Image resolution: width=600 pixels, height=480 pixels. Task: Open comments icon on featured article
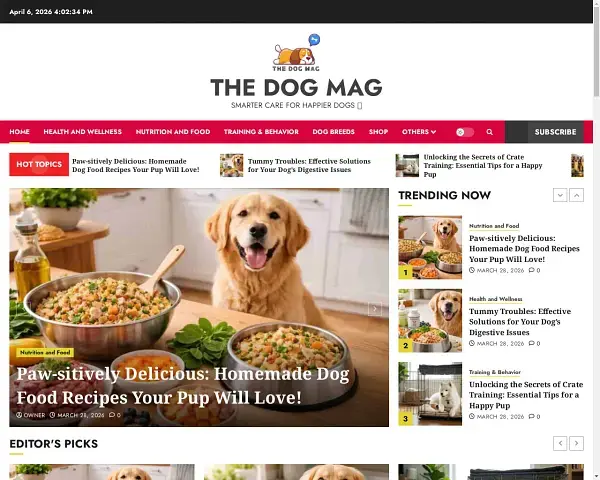pos(114,415)
